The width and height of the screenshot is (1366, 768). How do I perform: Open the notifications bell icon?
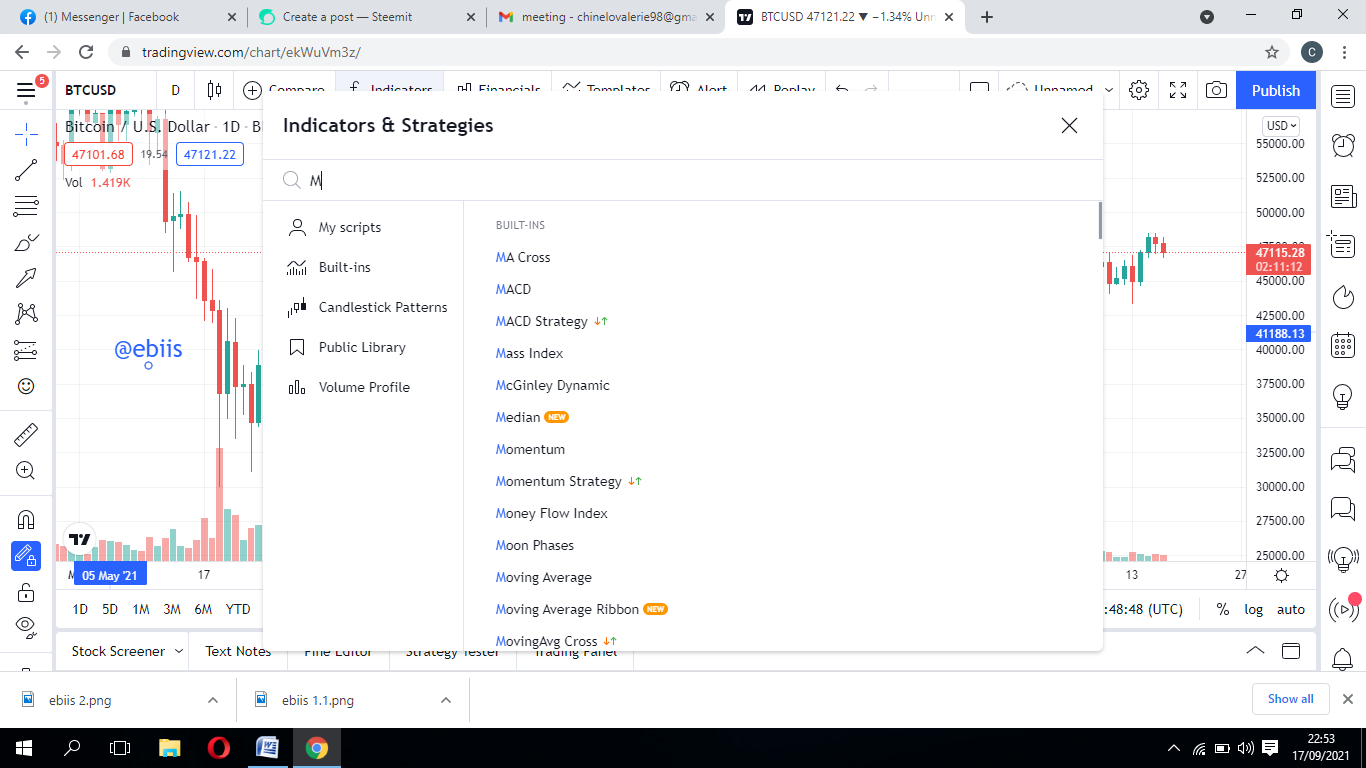(1343, 658)
